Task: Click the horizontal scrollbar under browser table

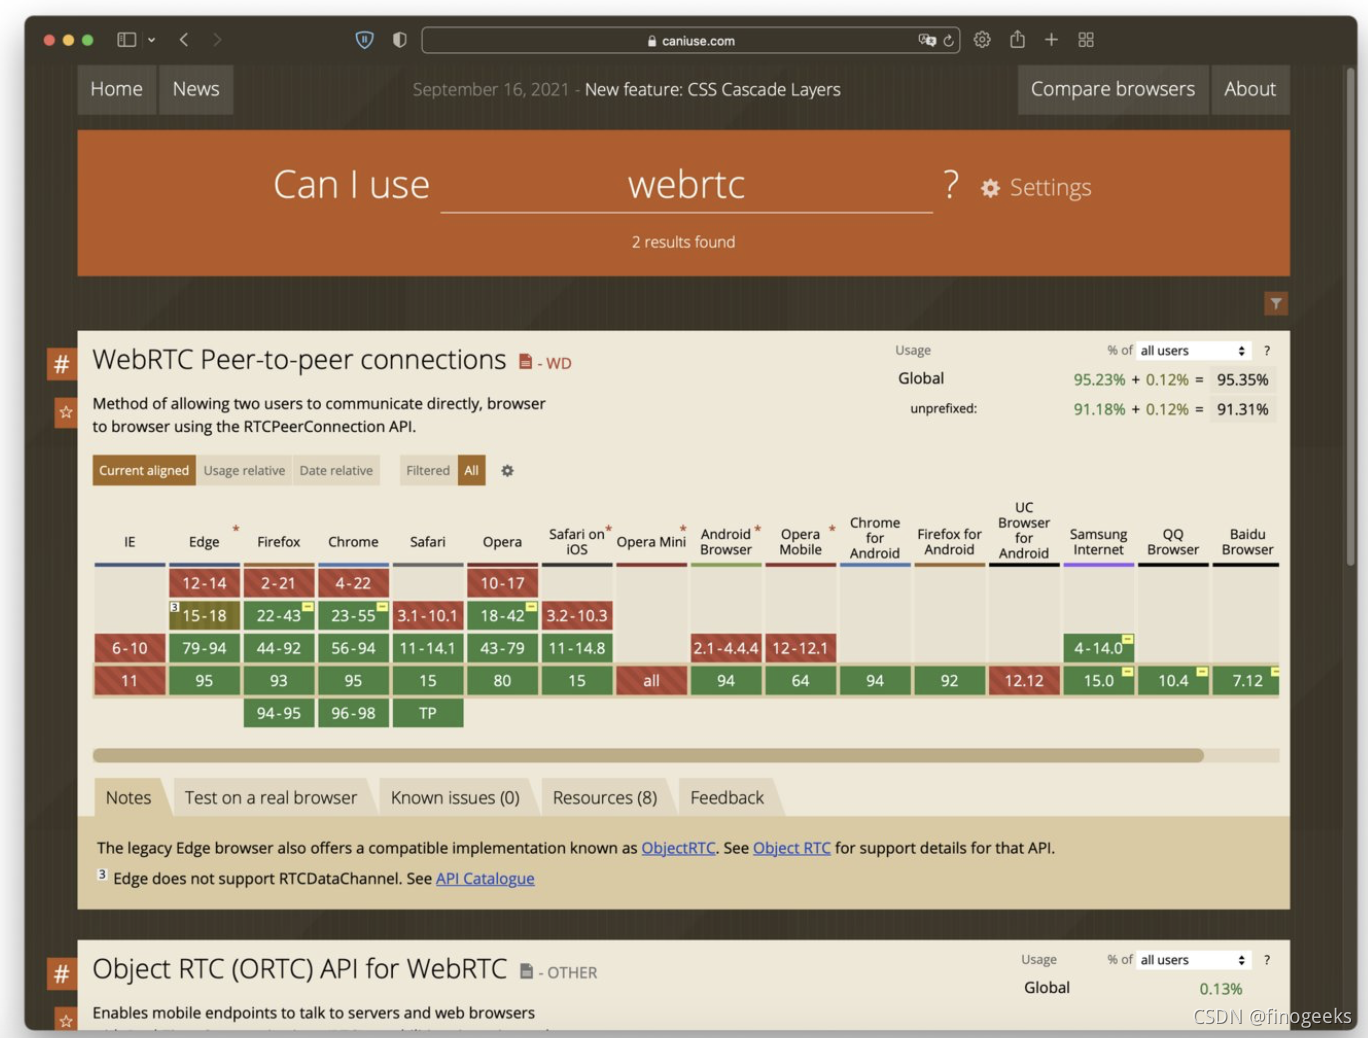Action: [648, 756]
